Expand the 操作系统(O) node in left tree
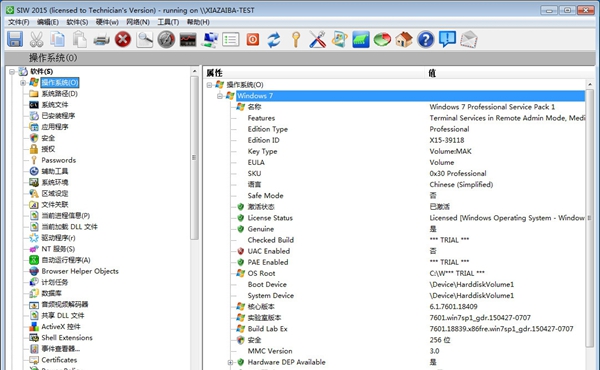Screen dimensions: 600x370 click(23, 83)
